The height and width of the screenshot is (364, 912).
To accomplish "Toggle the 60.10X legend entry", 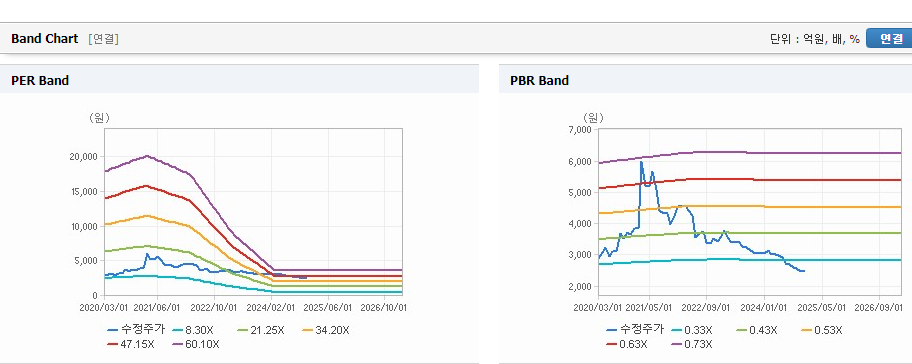I will (x=196, y=344).
